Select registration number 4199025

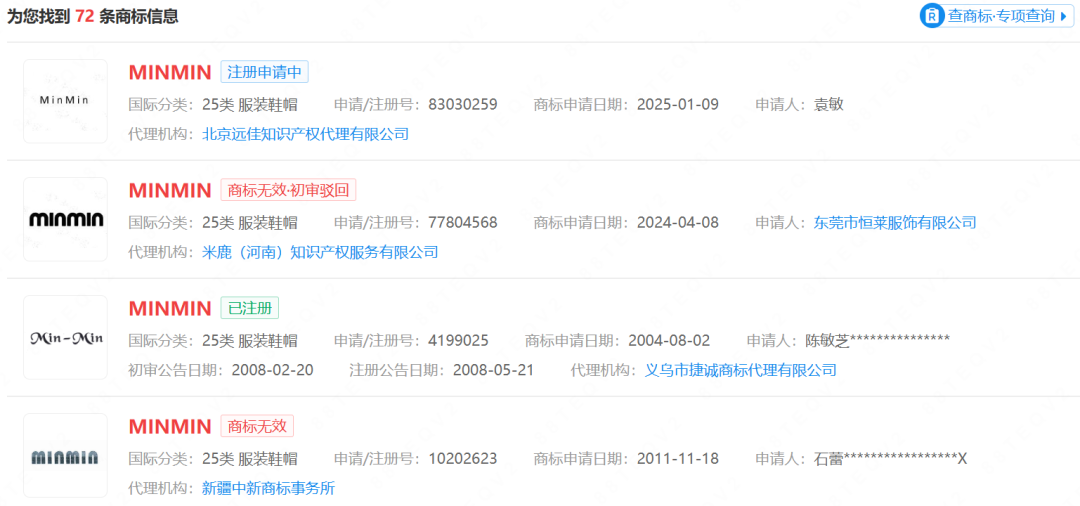458,341
